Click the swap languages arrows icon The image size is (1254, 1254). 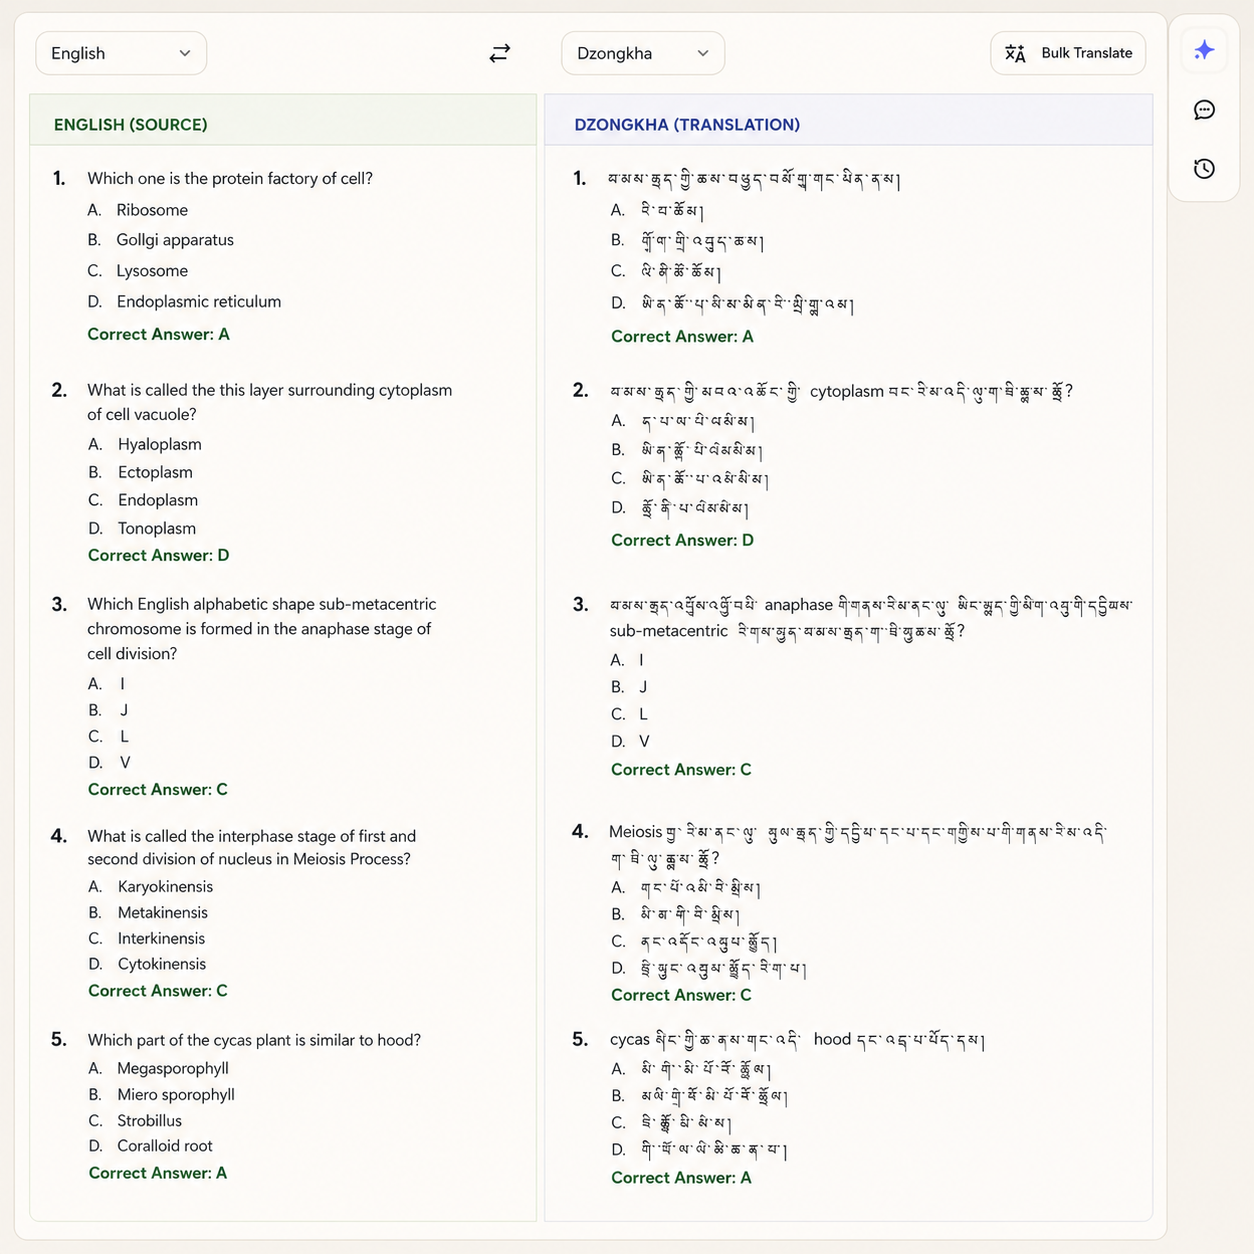(500, 53)
